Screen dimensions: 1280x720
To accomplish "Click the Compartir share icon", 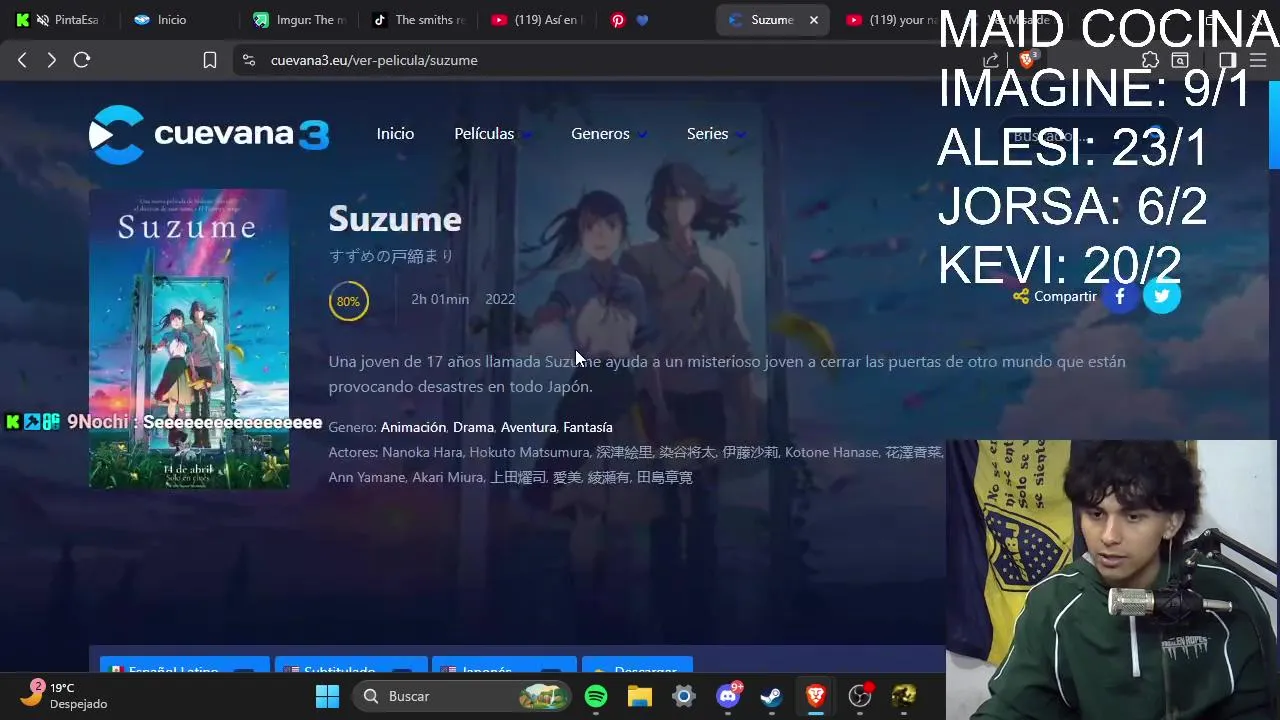I will click(1021, 296).
